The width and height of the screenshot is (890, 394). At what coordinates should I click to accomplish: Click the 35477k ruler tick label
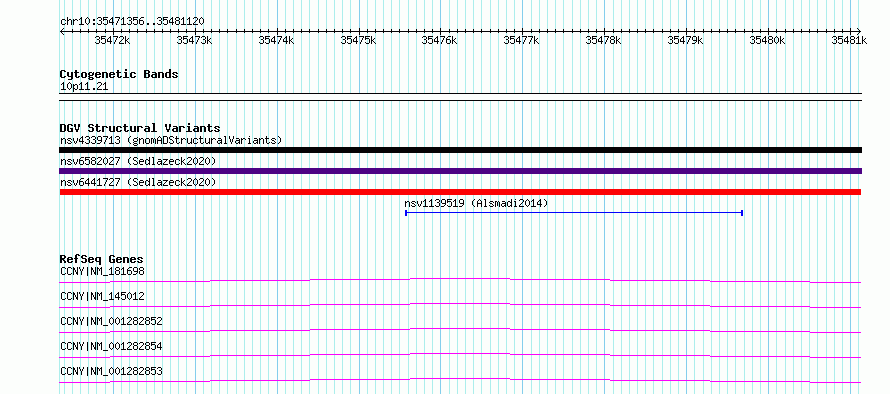522,40
